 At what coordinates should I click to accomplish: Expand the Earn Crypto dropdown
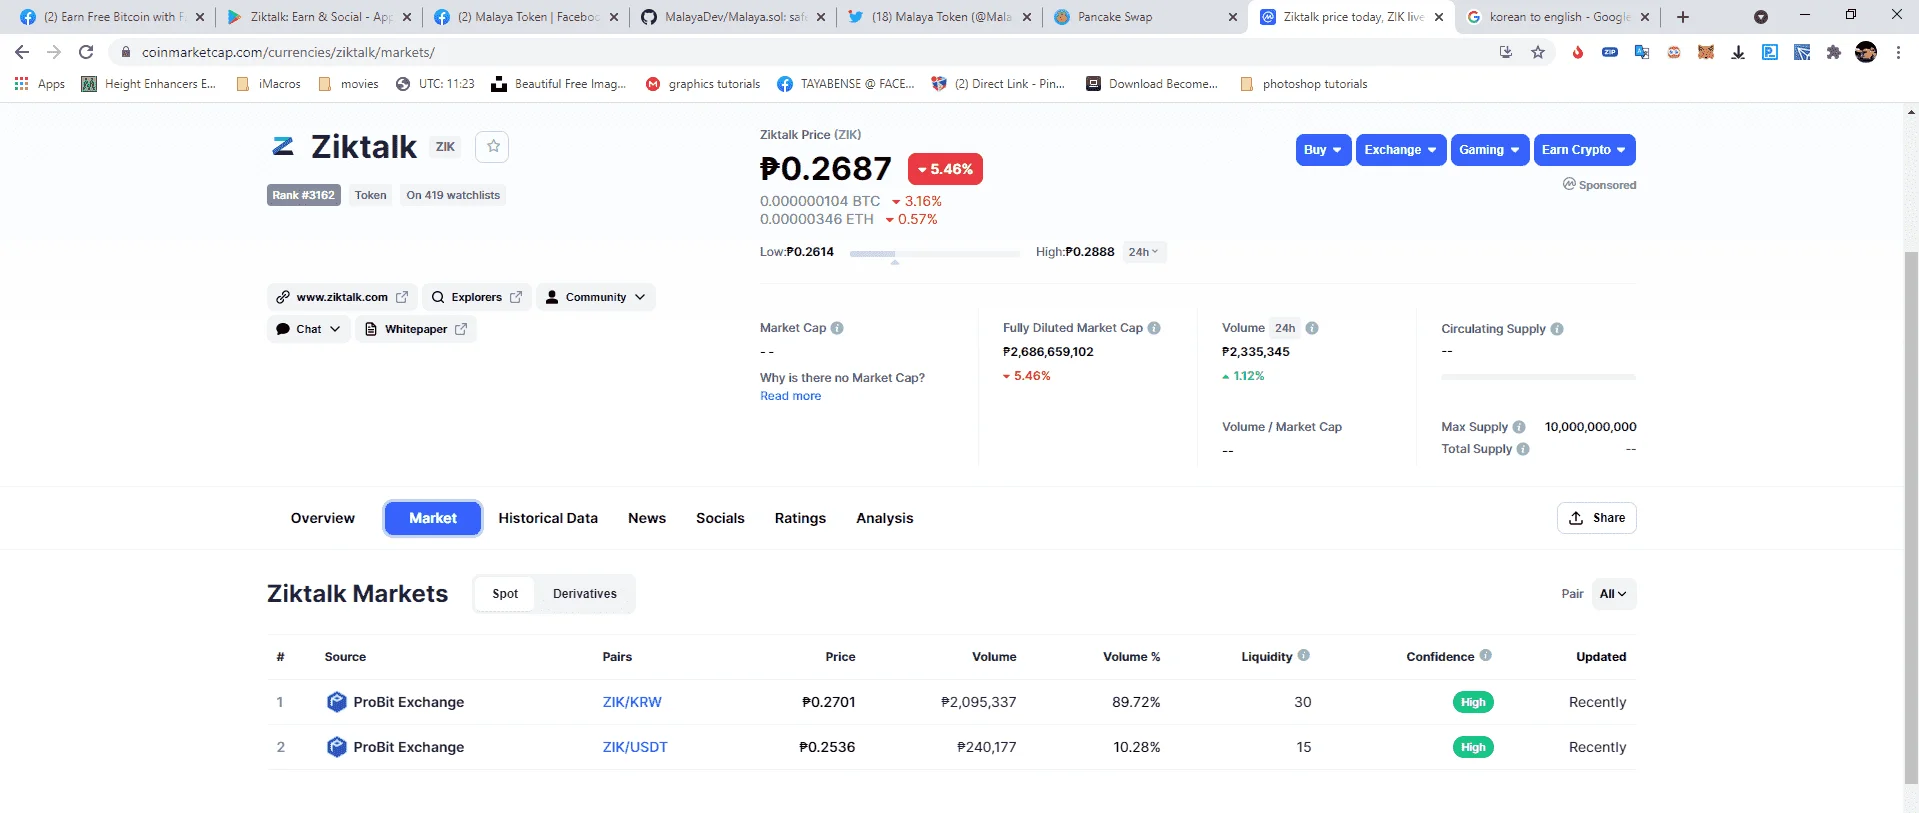pos(1585,150)
